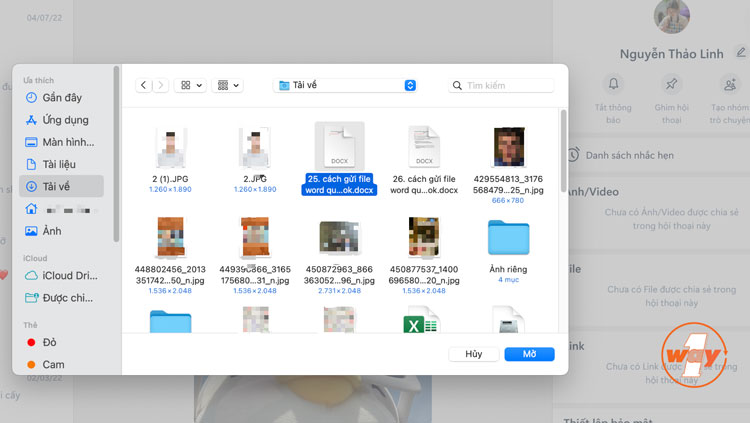The image size is (750, 423).
Task: Open the group-by view dropdown
Action: (x=228, y=85)
